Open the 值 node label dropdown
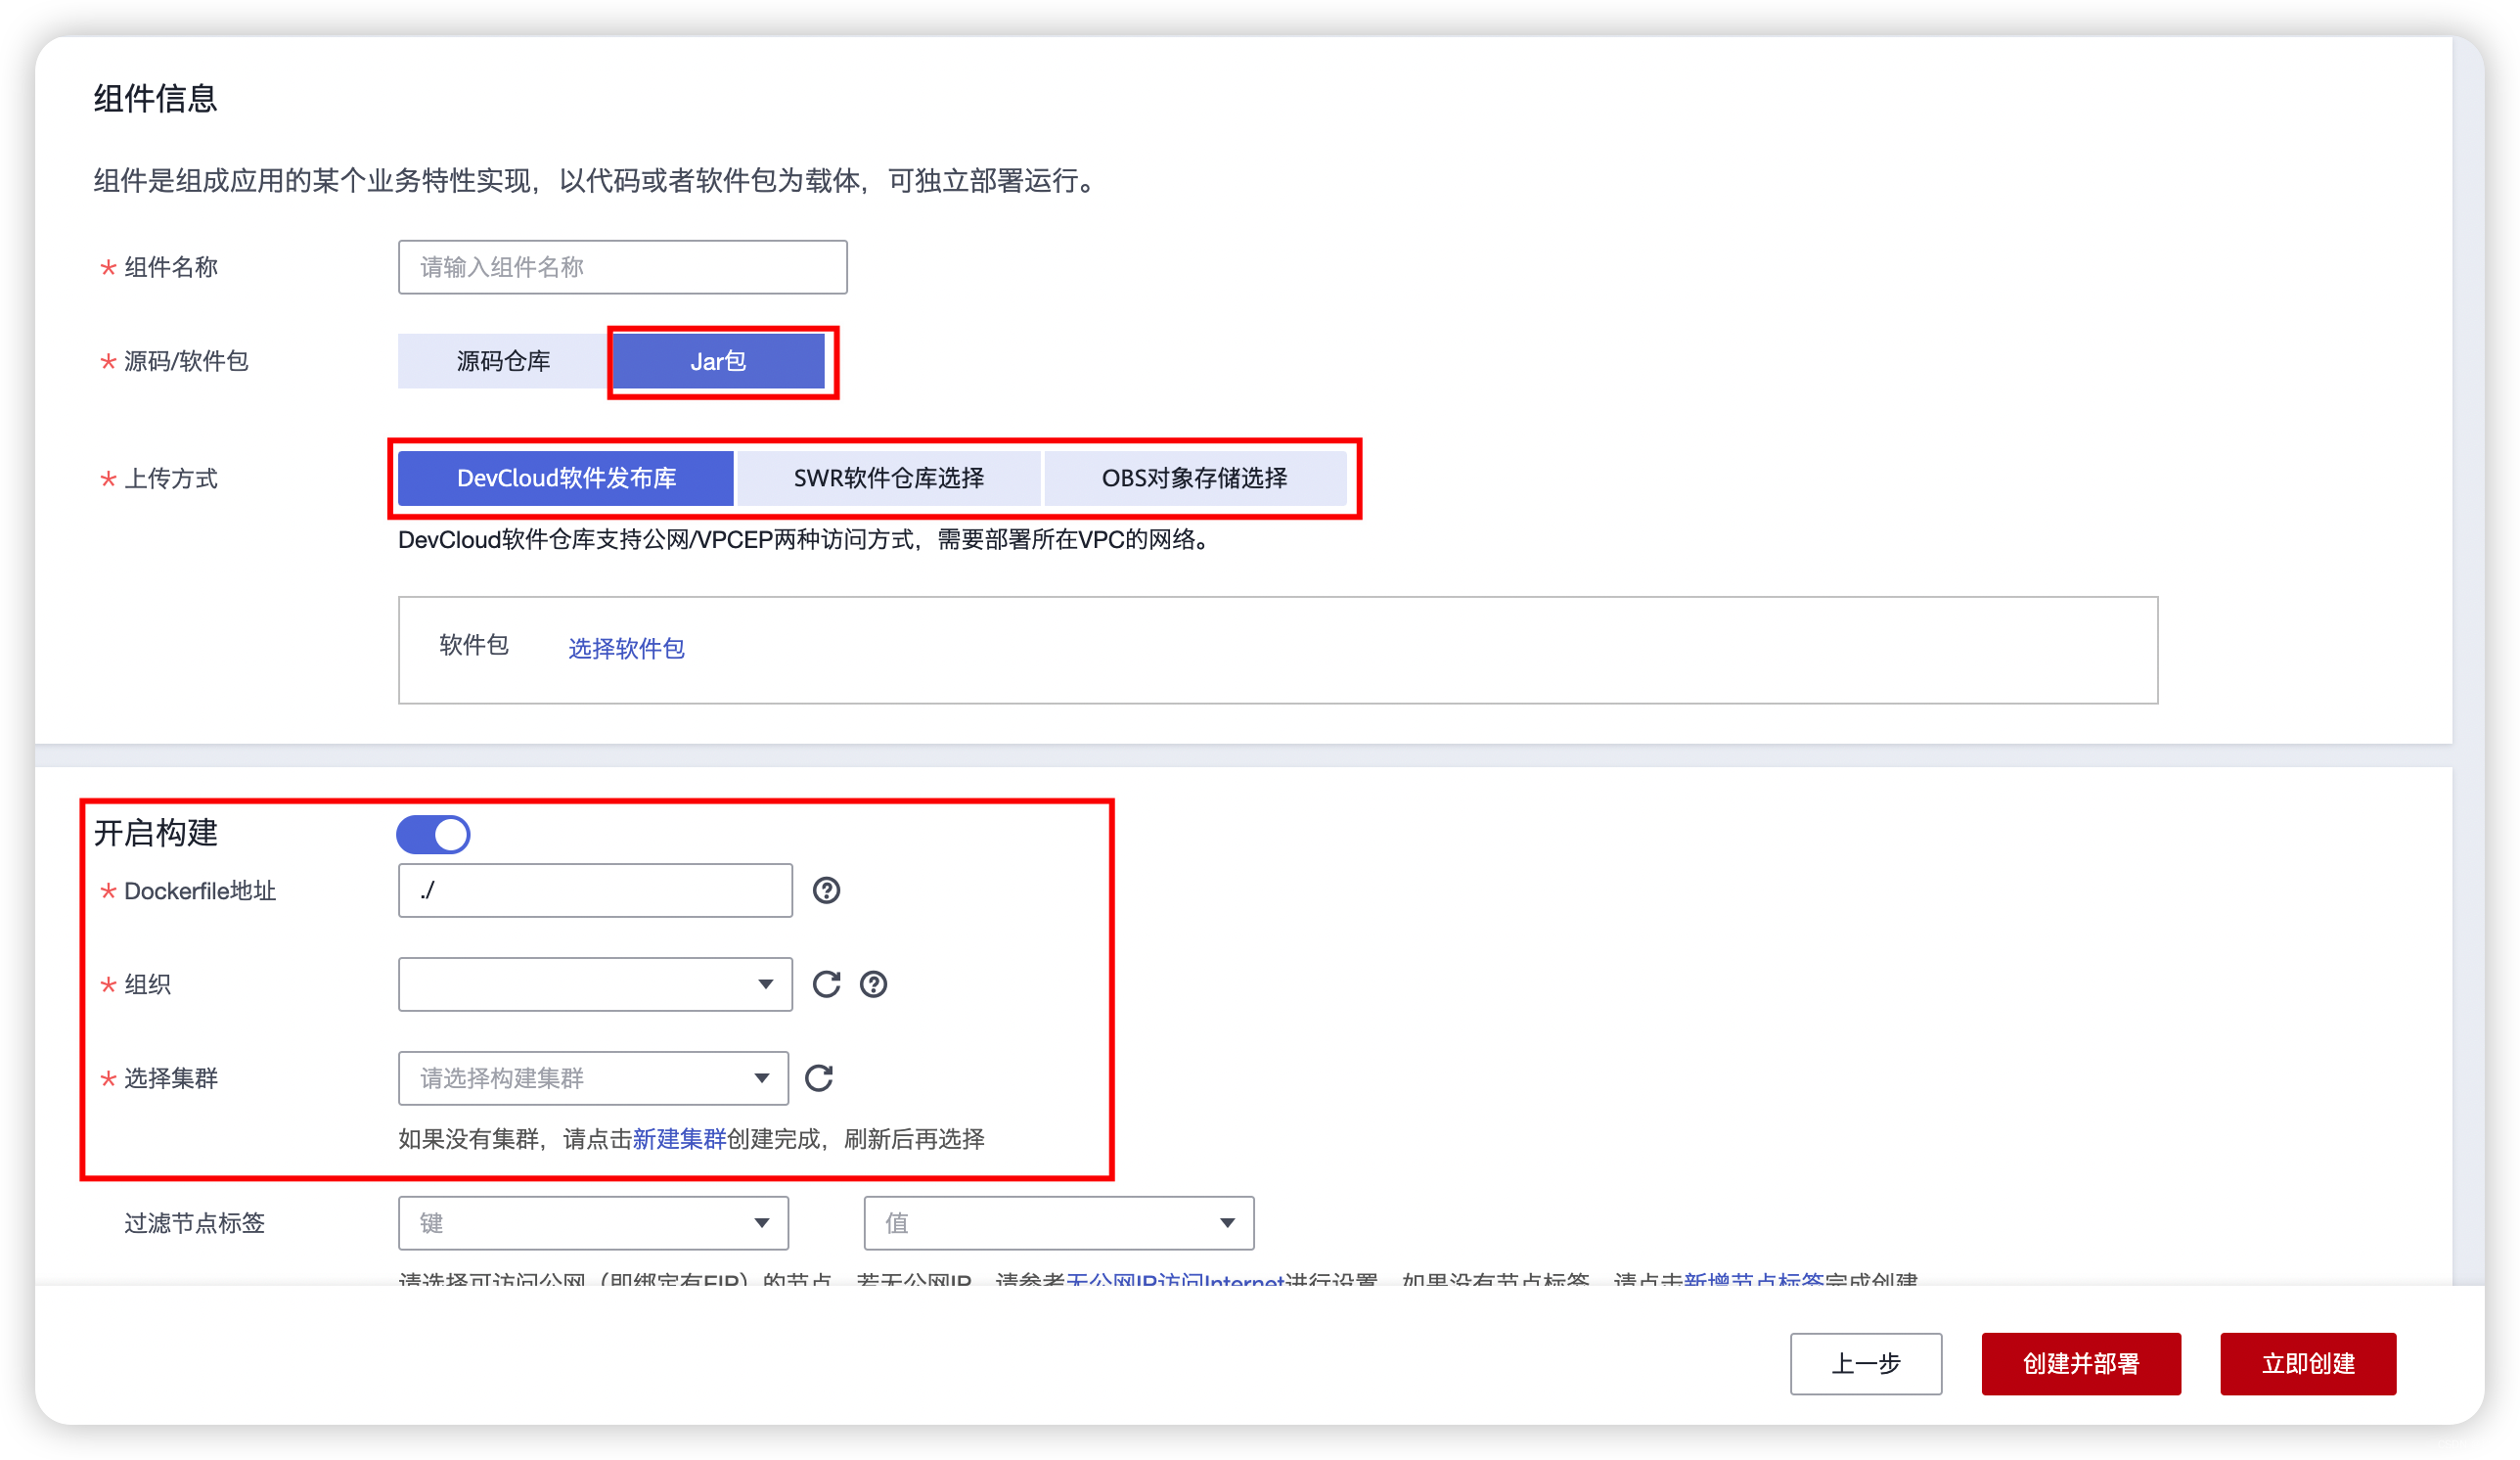 tap(1058, 1223)
